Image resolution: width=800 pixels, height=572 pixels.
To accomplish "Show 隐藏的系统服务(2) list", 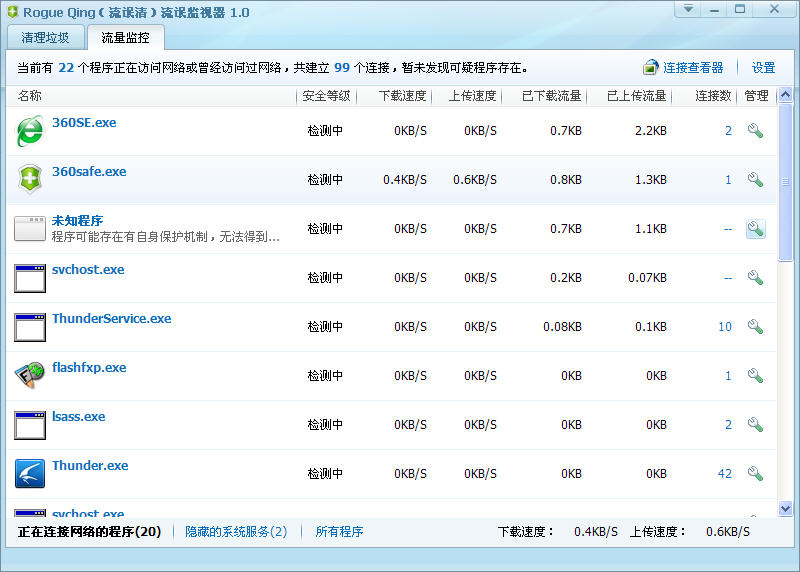I will [236, 532].
